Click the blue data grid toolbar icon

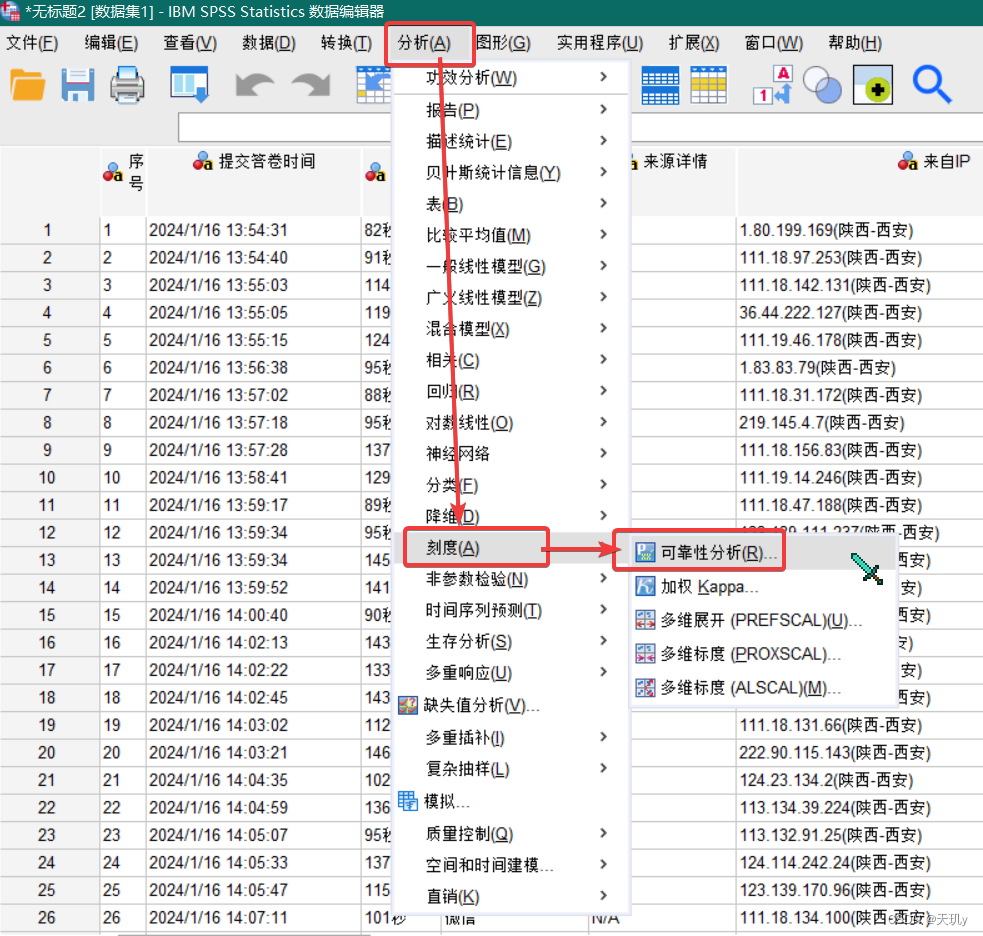(660, 85)
